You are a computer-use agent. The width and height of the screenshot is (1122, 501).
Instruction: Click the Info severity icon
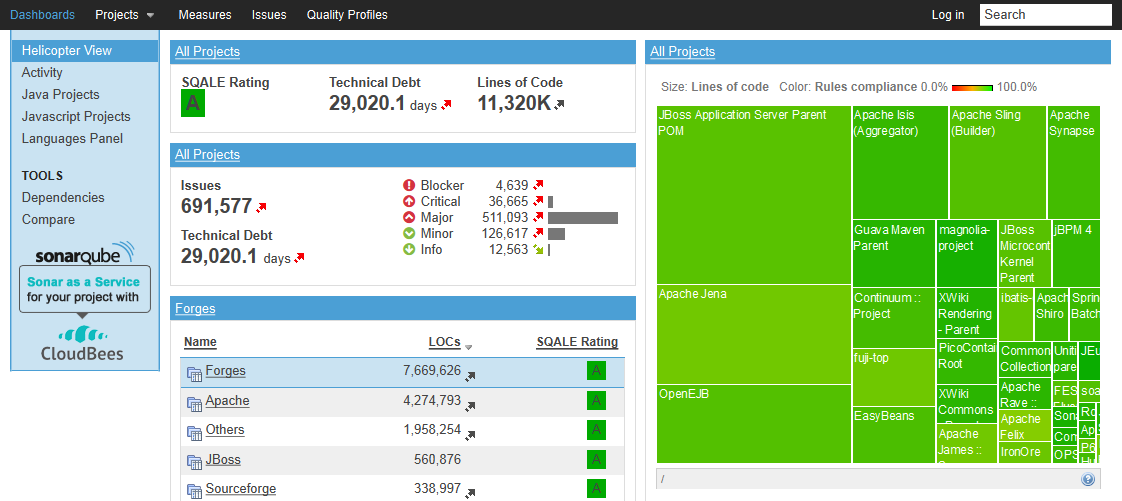click(x=409, y=250)
